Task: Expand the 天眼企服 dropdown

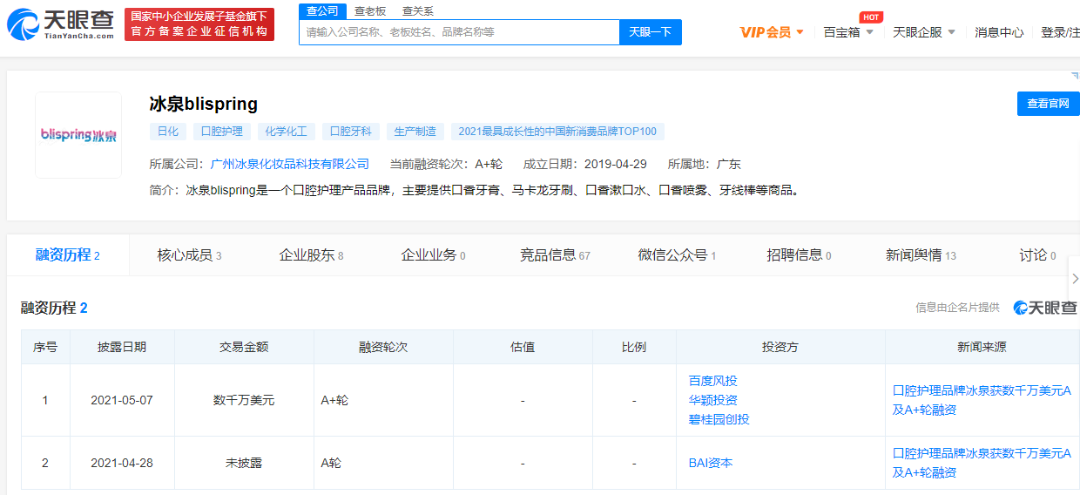Action: pos(924,32)
